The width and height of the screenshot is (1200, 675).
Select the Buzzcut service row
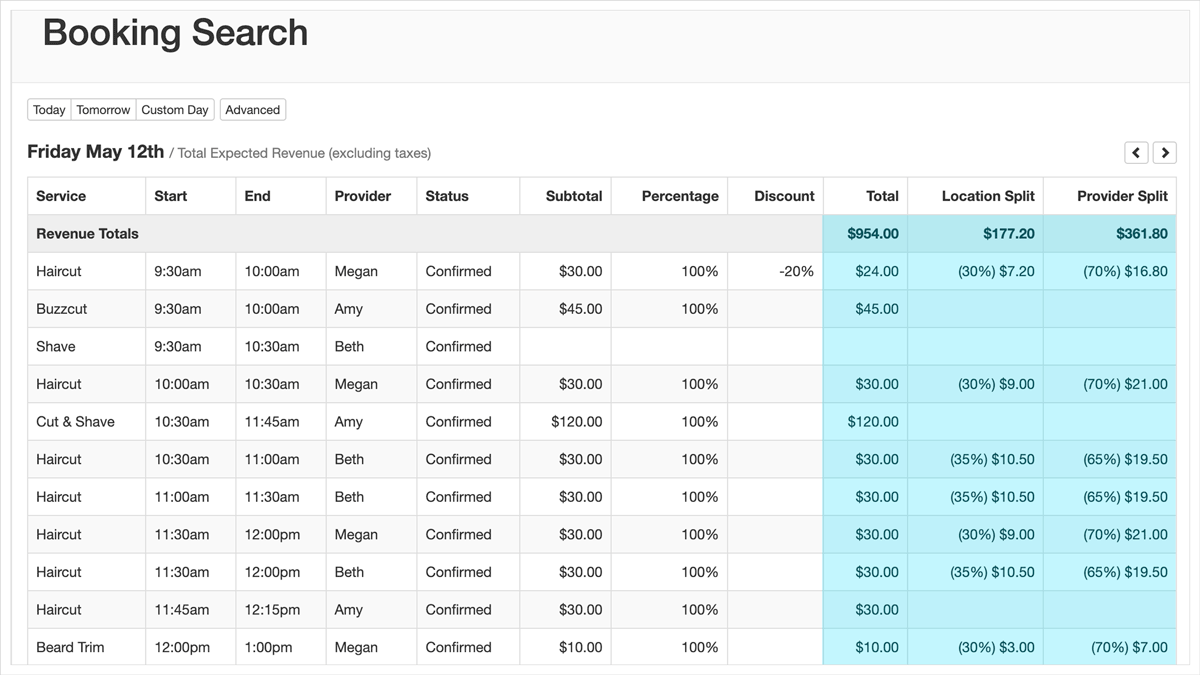pyautogui.click(x=62, y=309)
